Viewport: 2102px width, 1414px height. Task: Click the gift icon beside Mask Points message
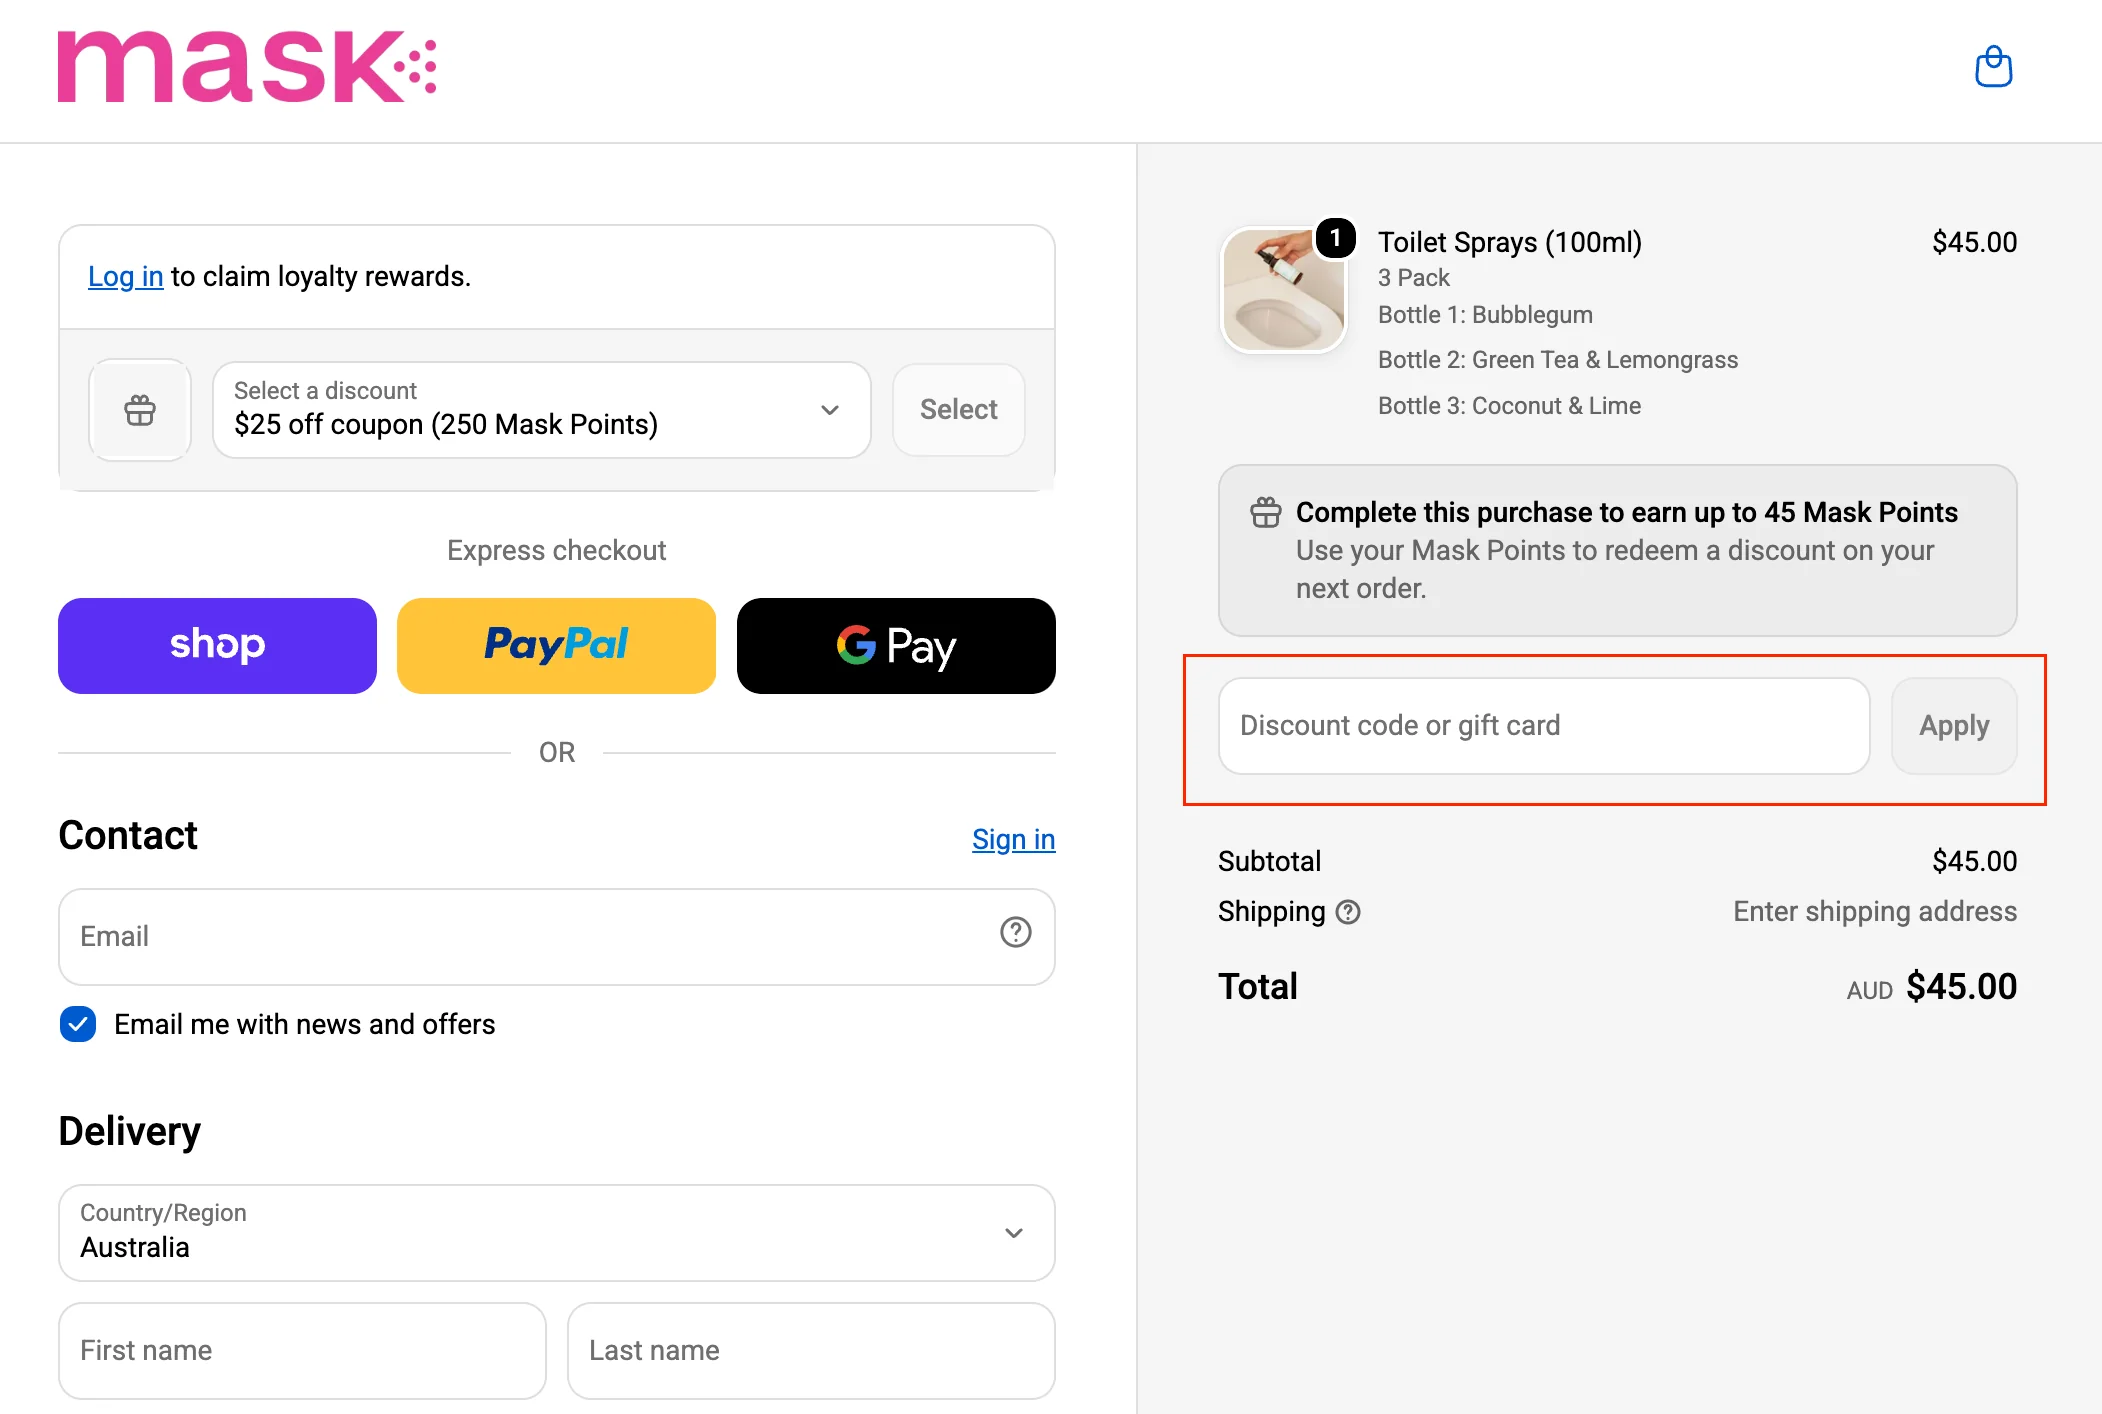point(1266,513)
